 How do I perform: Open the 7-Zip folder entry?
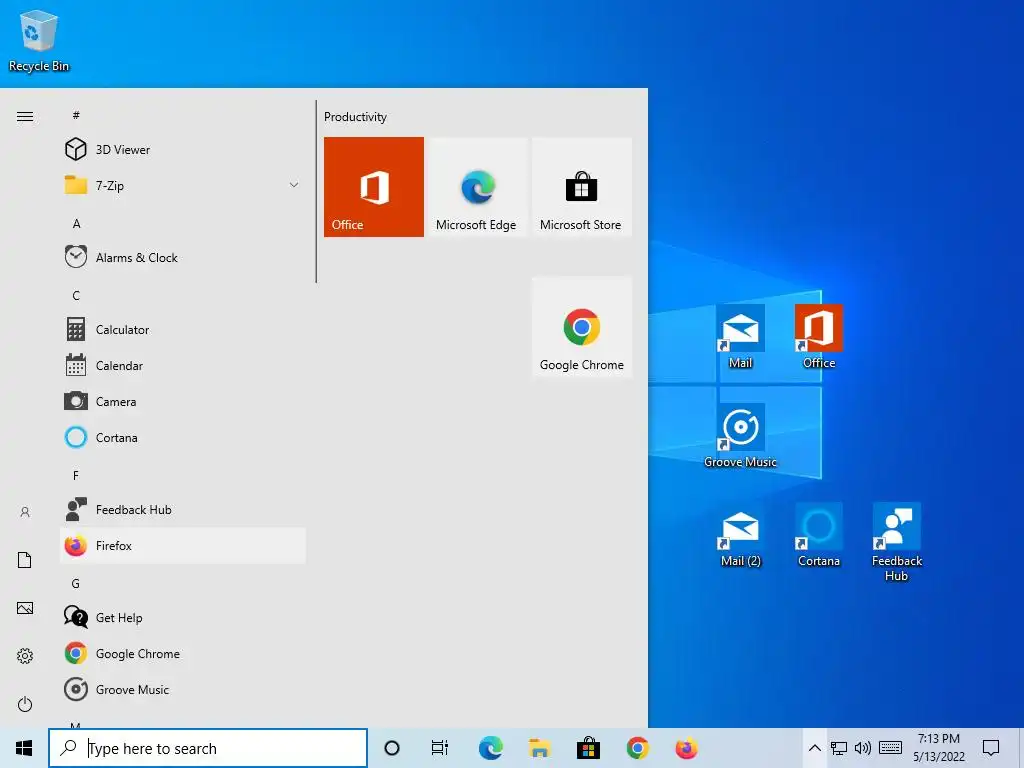[182, 185]
